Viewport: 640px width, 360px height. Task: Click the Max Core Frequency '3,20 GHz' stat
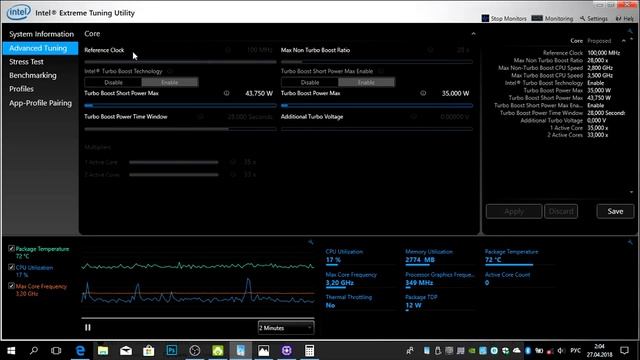pos(340,283)
